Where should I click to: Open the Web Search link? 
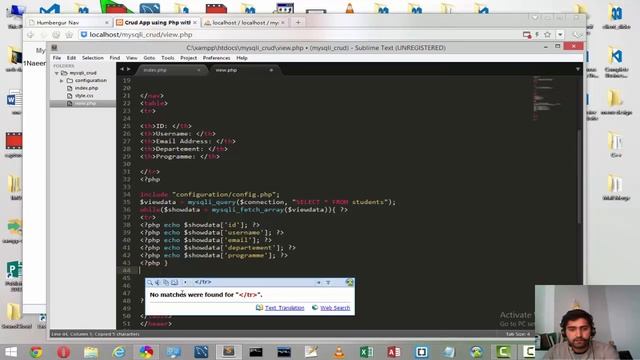click(x=335, y=308)
